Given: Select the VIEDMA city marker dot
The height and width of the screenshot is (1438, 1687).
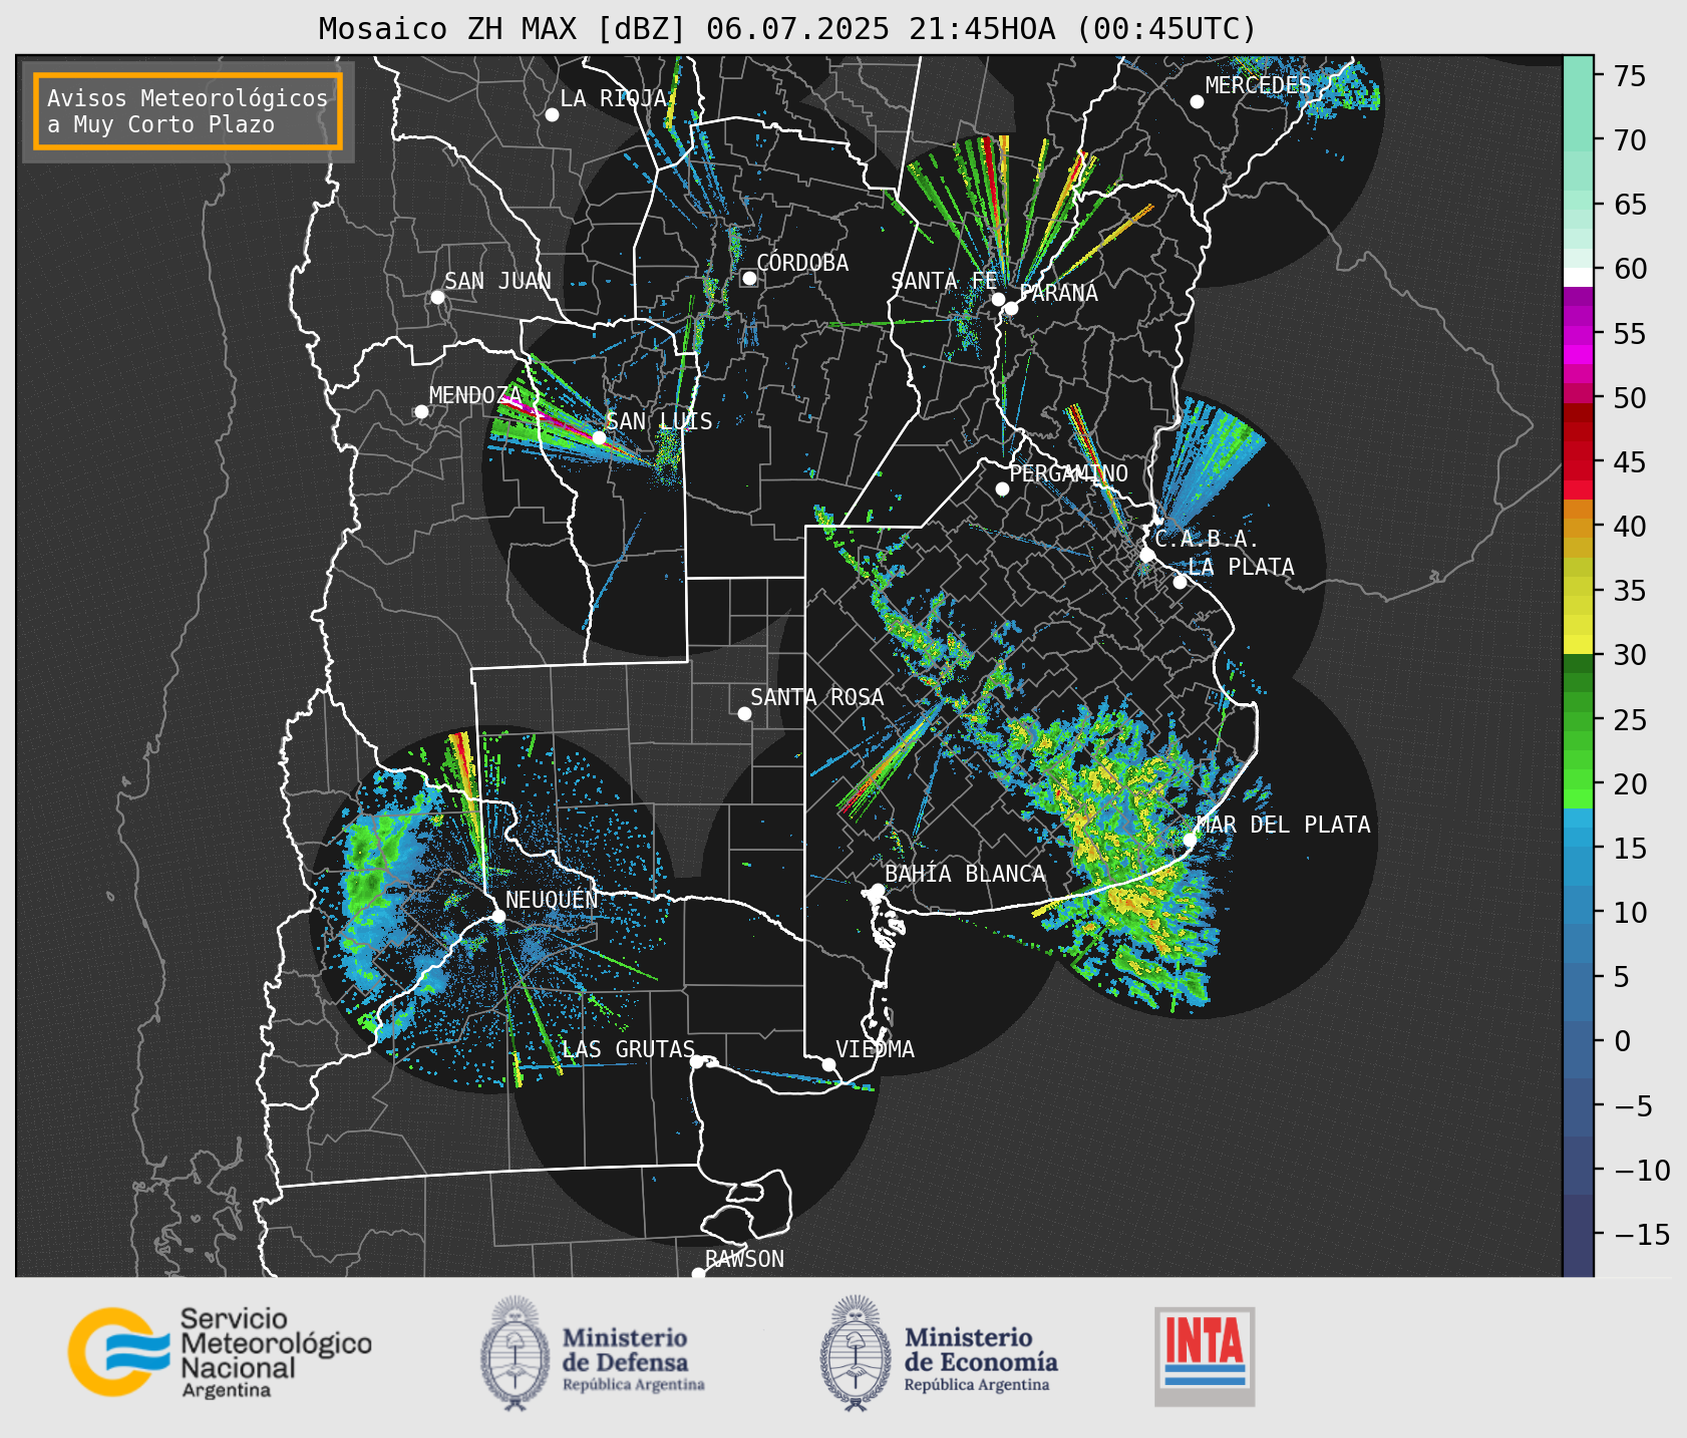Looking at the screenshot, I should pyautogui.click(x=829, y=1064).
